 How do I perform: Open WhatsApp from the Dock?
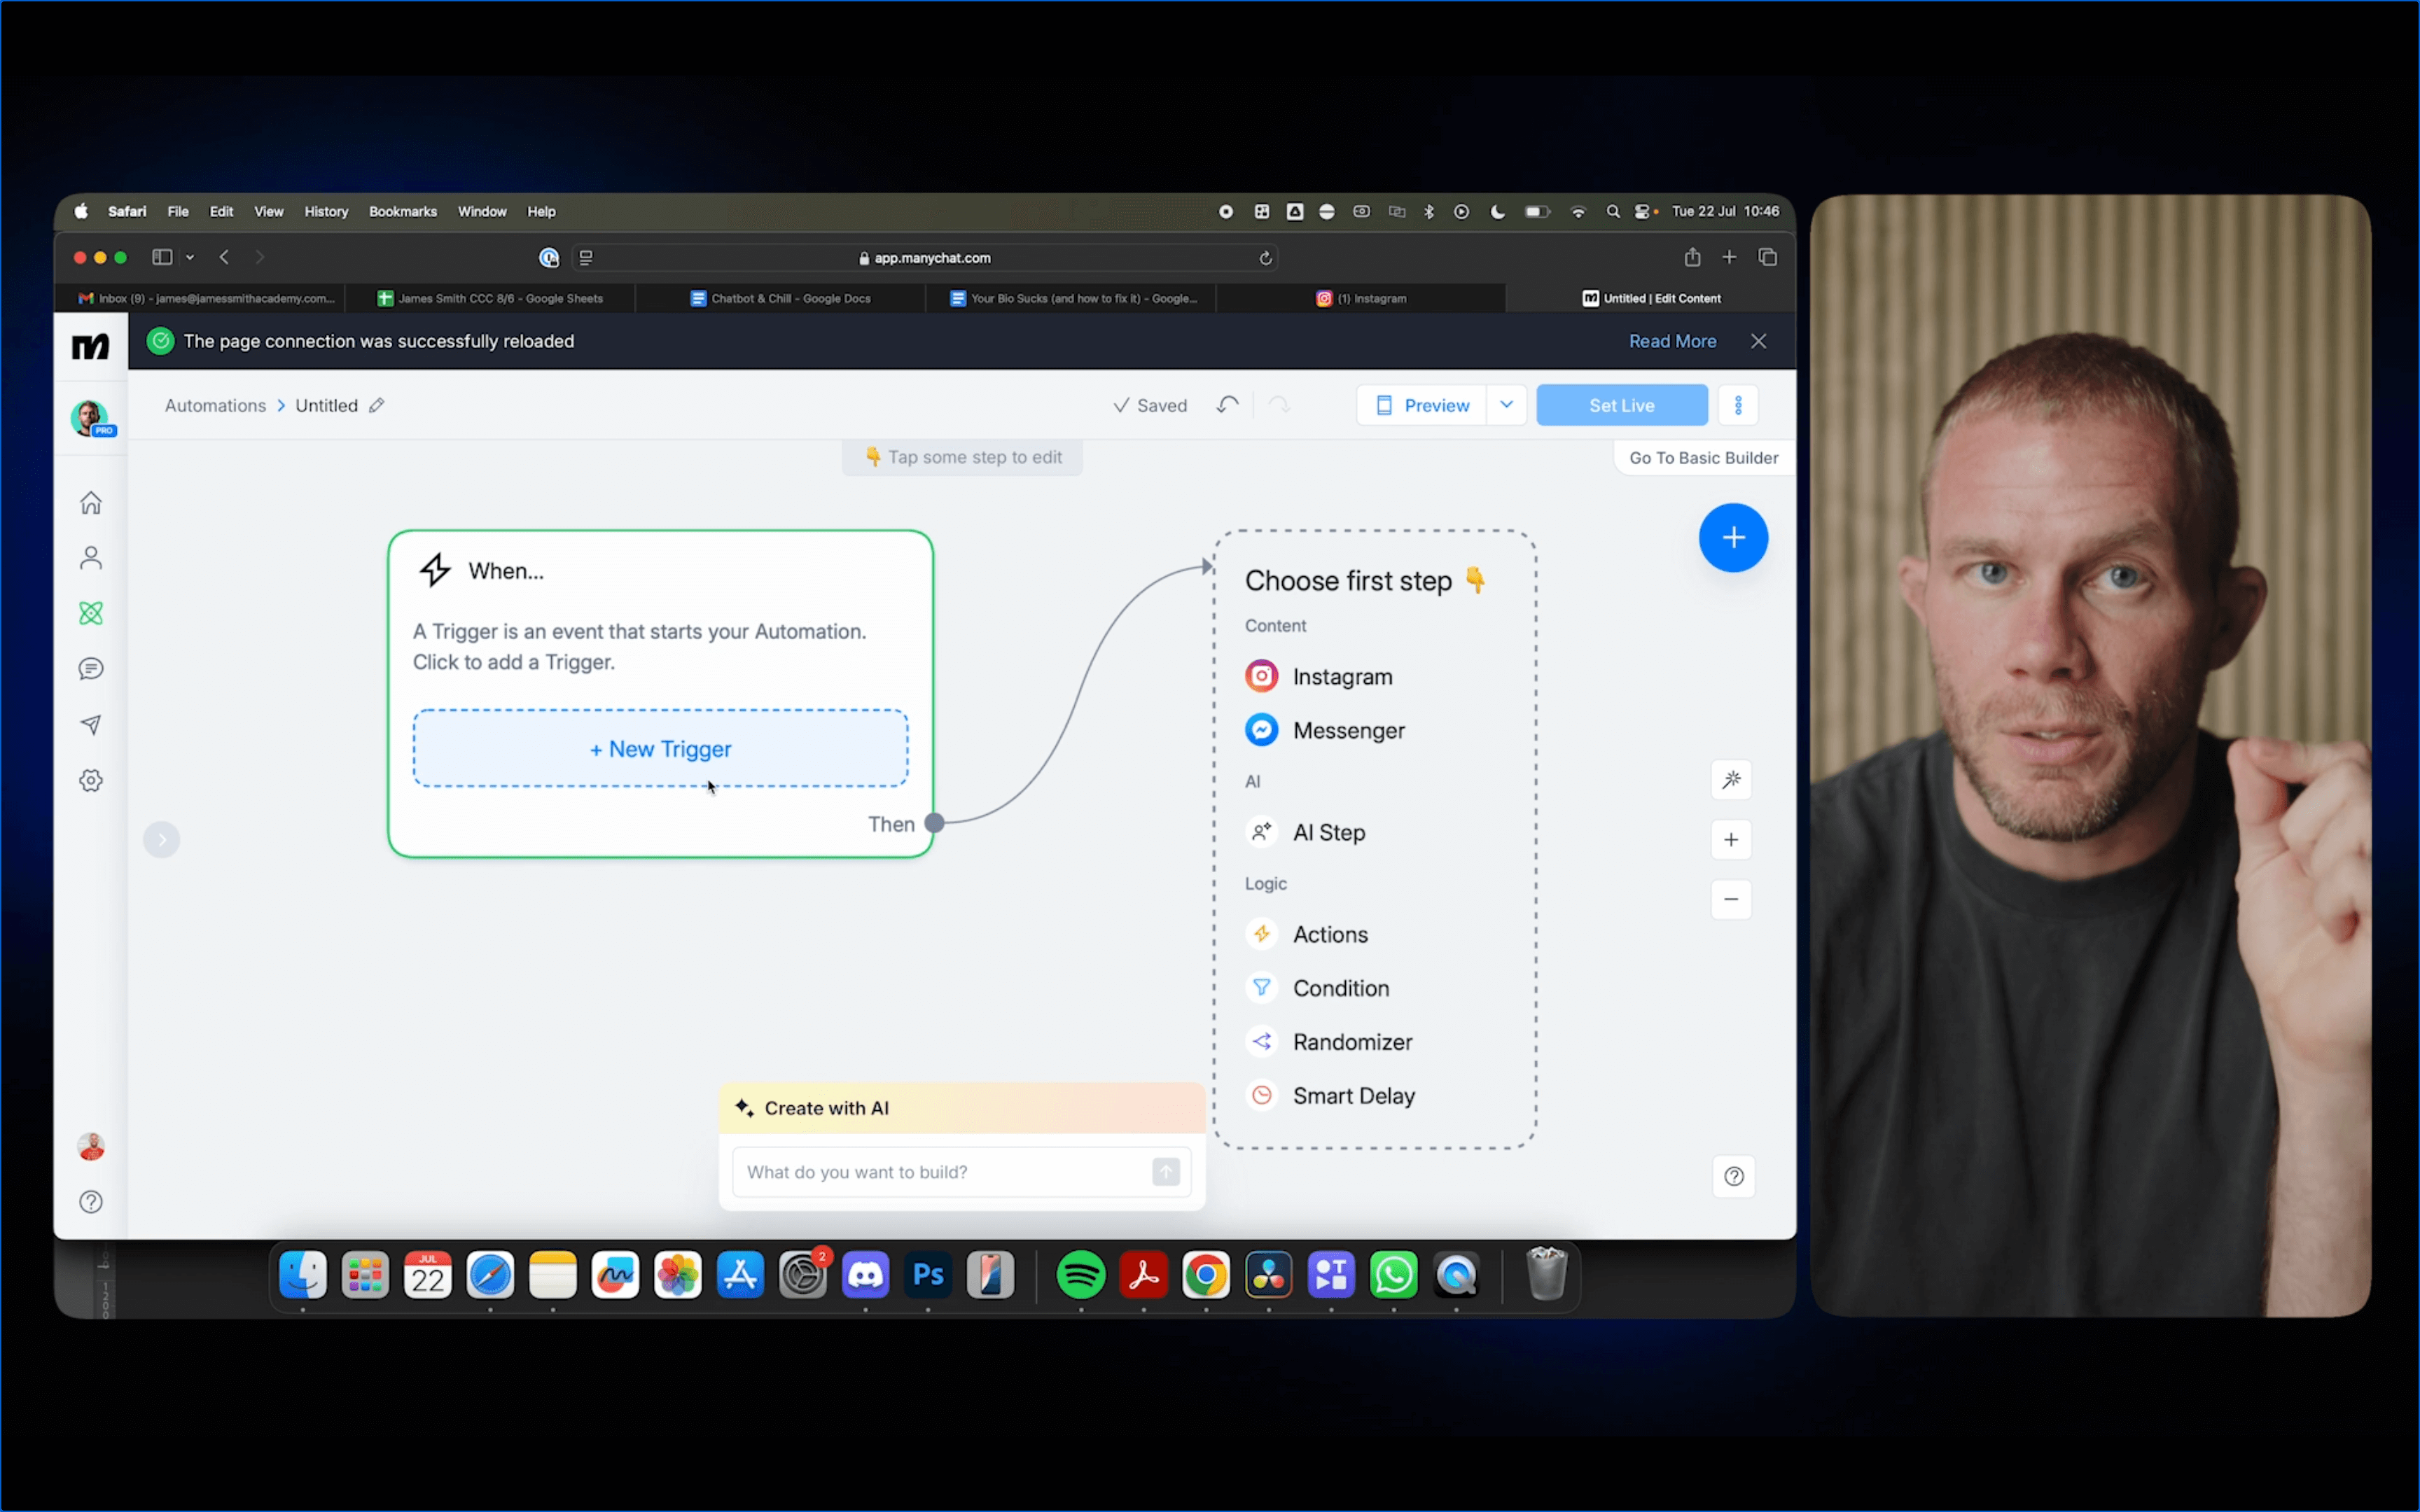pos(1393,1275)
